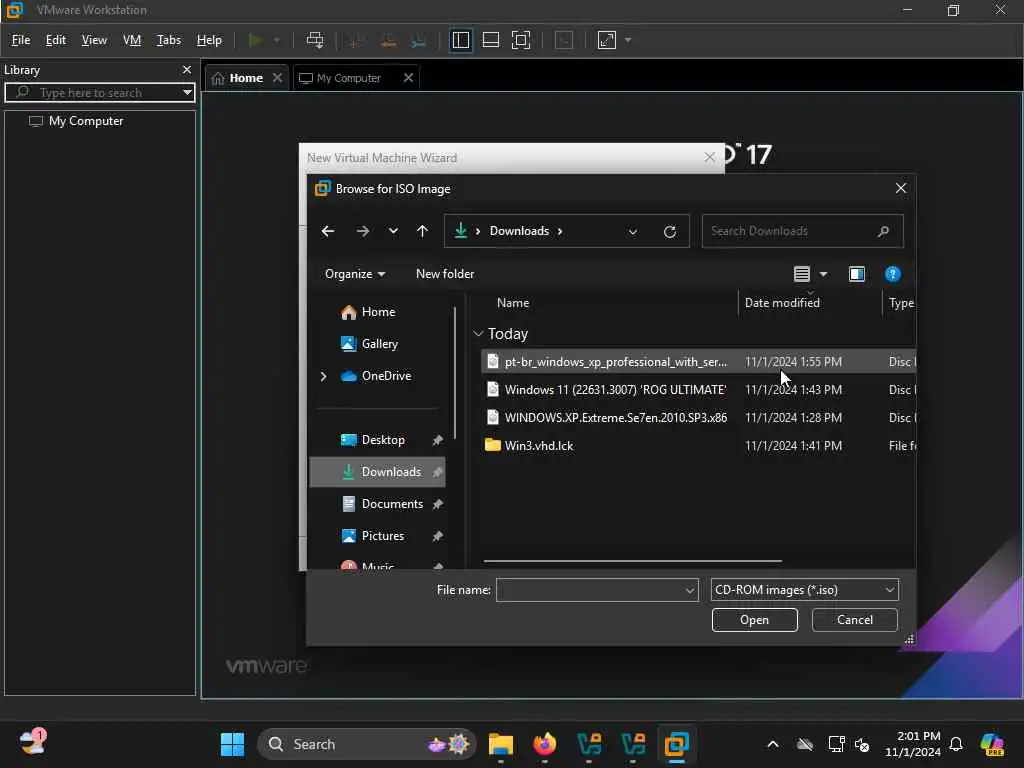1024x768 pixels.
Task: Toggle the library sidebar view icon
Action: [460, 40]
